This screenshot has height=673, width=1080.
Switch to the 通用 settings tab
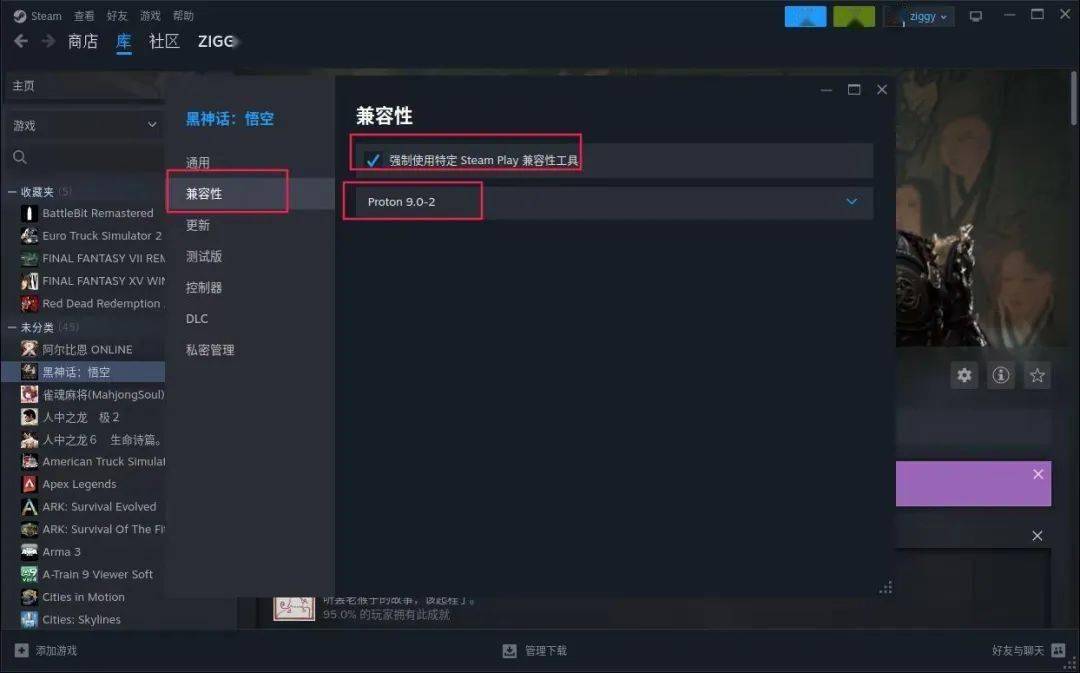pyautogui.click(x=198, y=163)
